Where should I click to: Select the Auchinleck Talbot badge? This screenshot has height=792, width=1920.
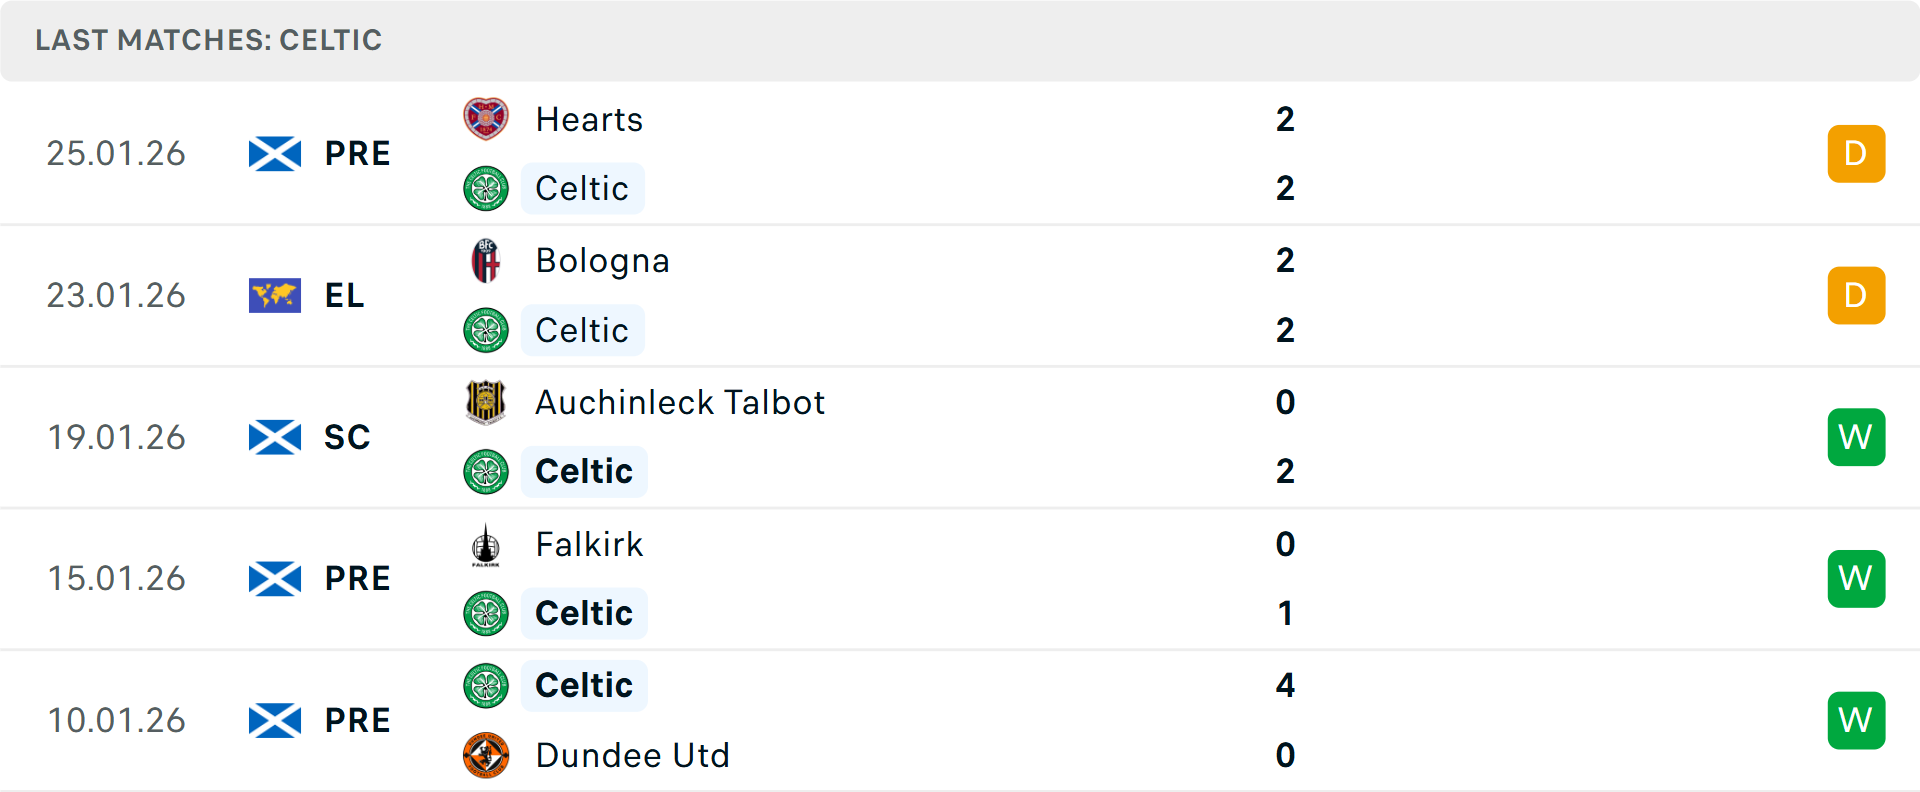[486, 403]
